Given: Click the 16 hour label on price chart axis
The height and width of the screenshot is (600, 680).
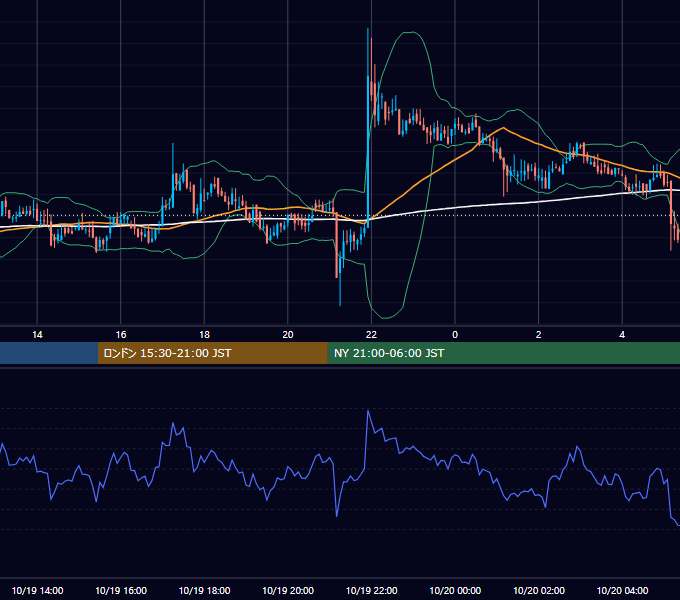Looking at the screenshot, I should coord(121,335).
